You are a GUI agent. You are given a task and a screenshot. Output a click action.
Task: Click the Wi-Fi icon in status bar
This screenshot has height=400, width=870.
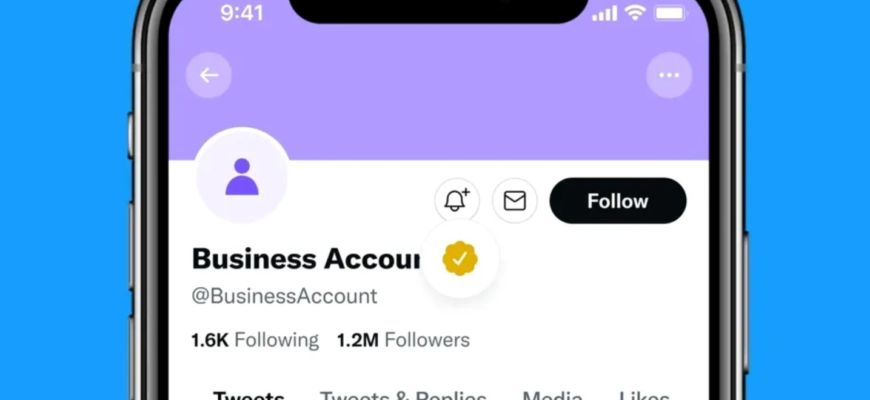634,14
